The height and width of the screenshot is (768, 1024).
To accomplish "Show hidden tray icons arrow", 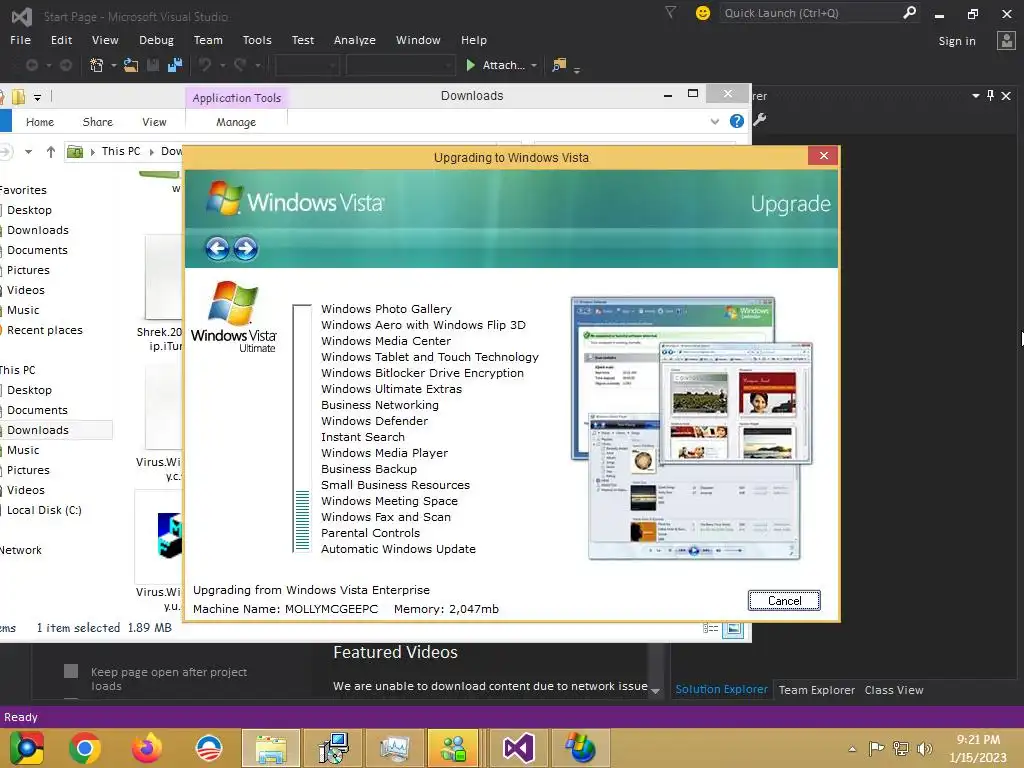I will [852, 748].
